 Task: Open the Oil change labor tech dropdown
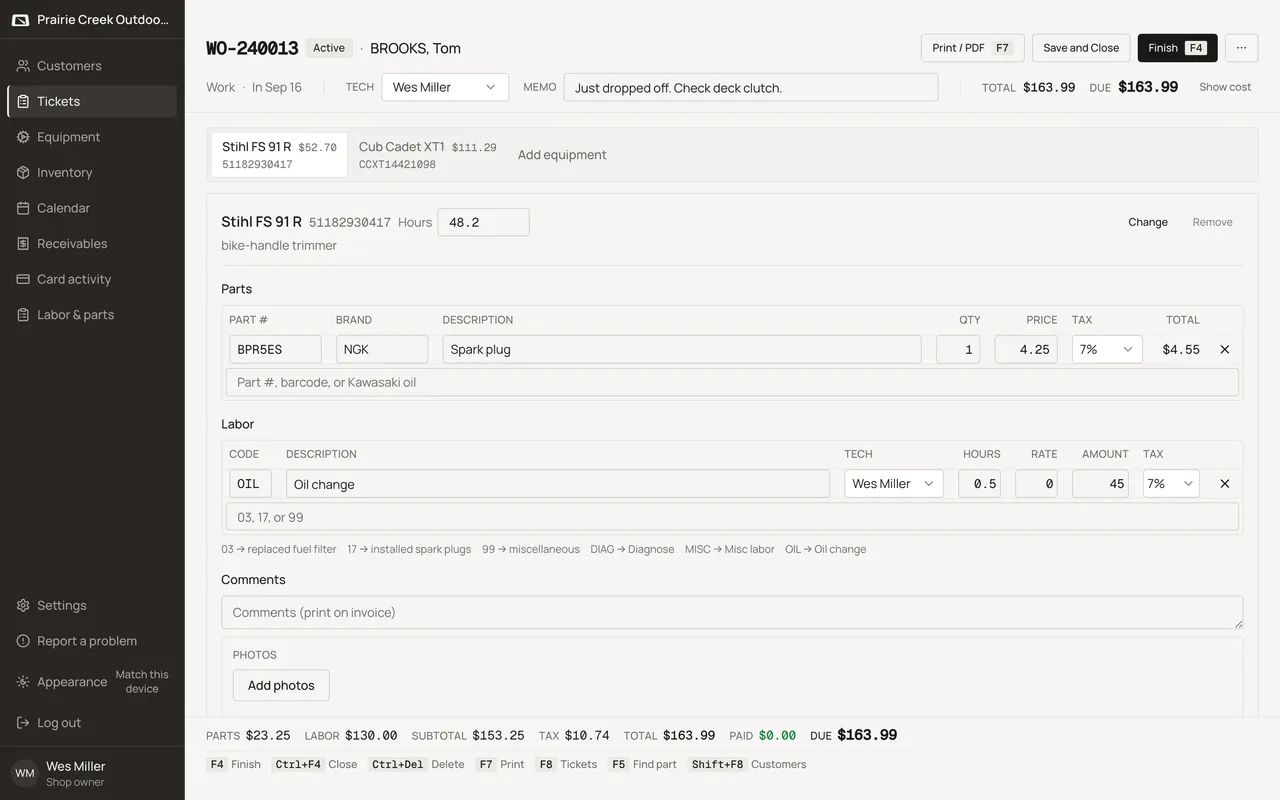pyautogui.click(x=894, y=484)
